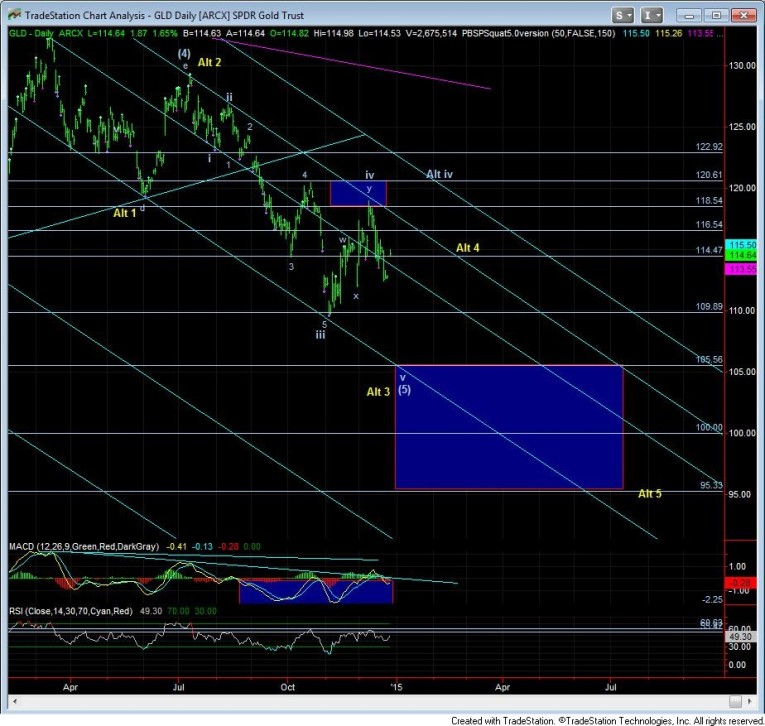The height and width of the screenshot is (726, 765).
Task: Click the "'15" year label on date axis
Action: click(x=397, y=687)
